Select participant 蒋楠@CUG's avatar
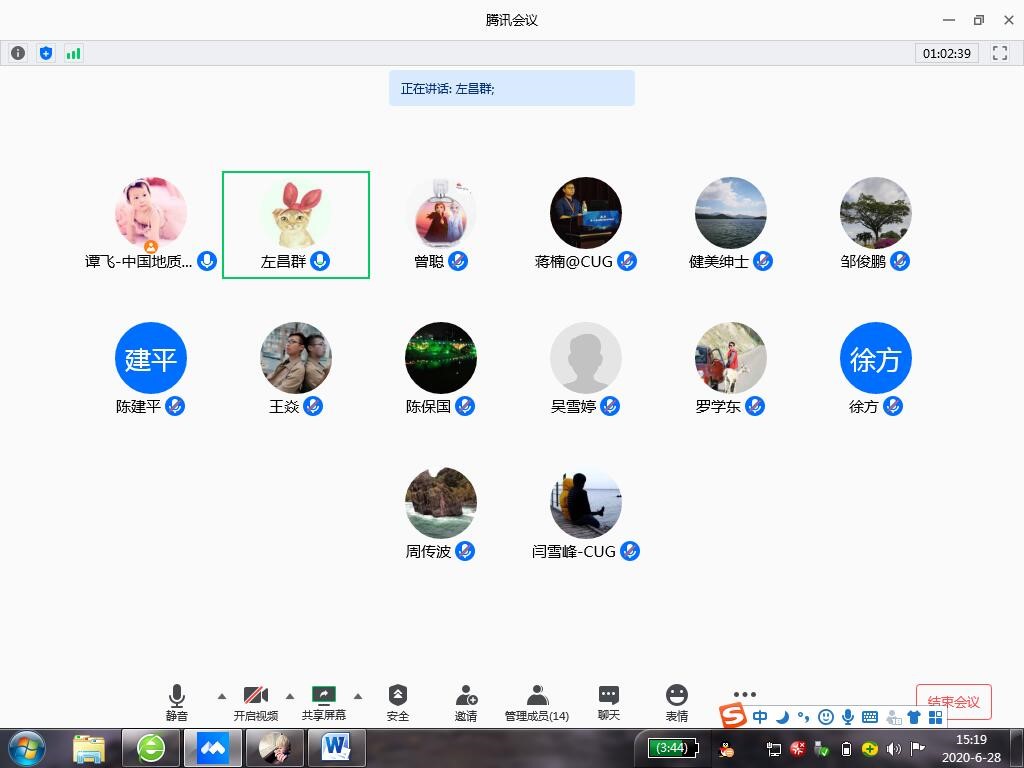Screen dimensions: 1024x768 coord(585,213)
